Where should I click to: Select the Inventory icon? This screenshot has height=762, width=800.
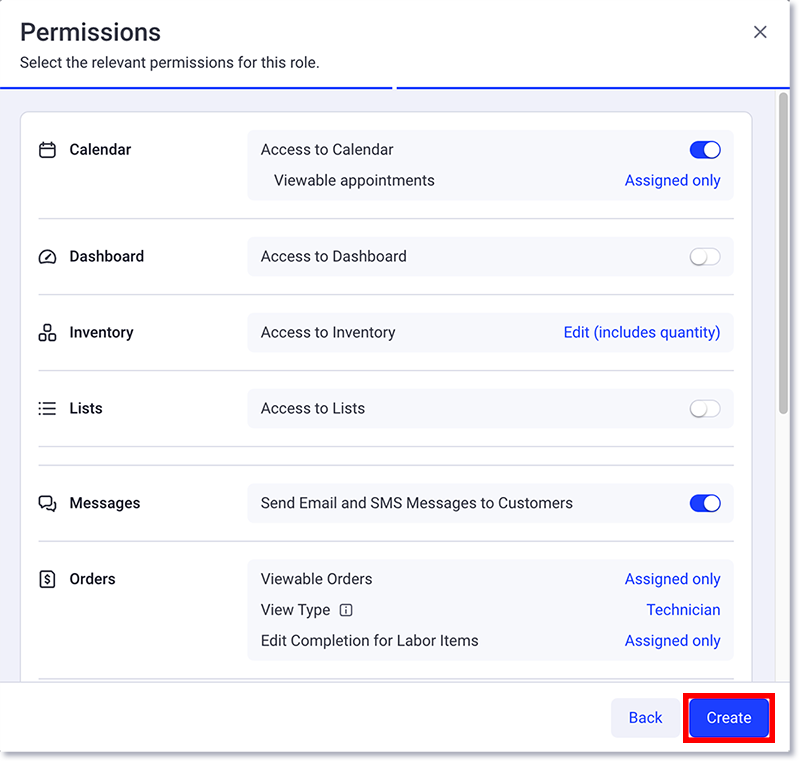pos(47,332)
